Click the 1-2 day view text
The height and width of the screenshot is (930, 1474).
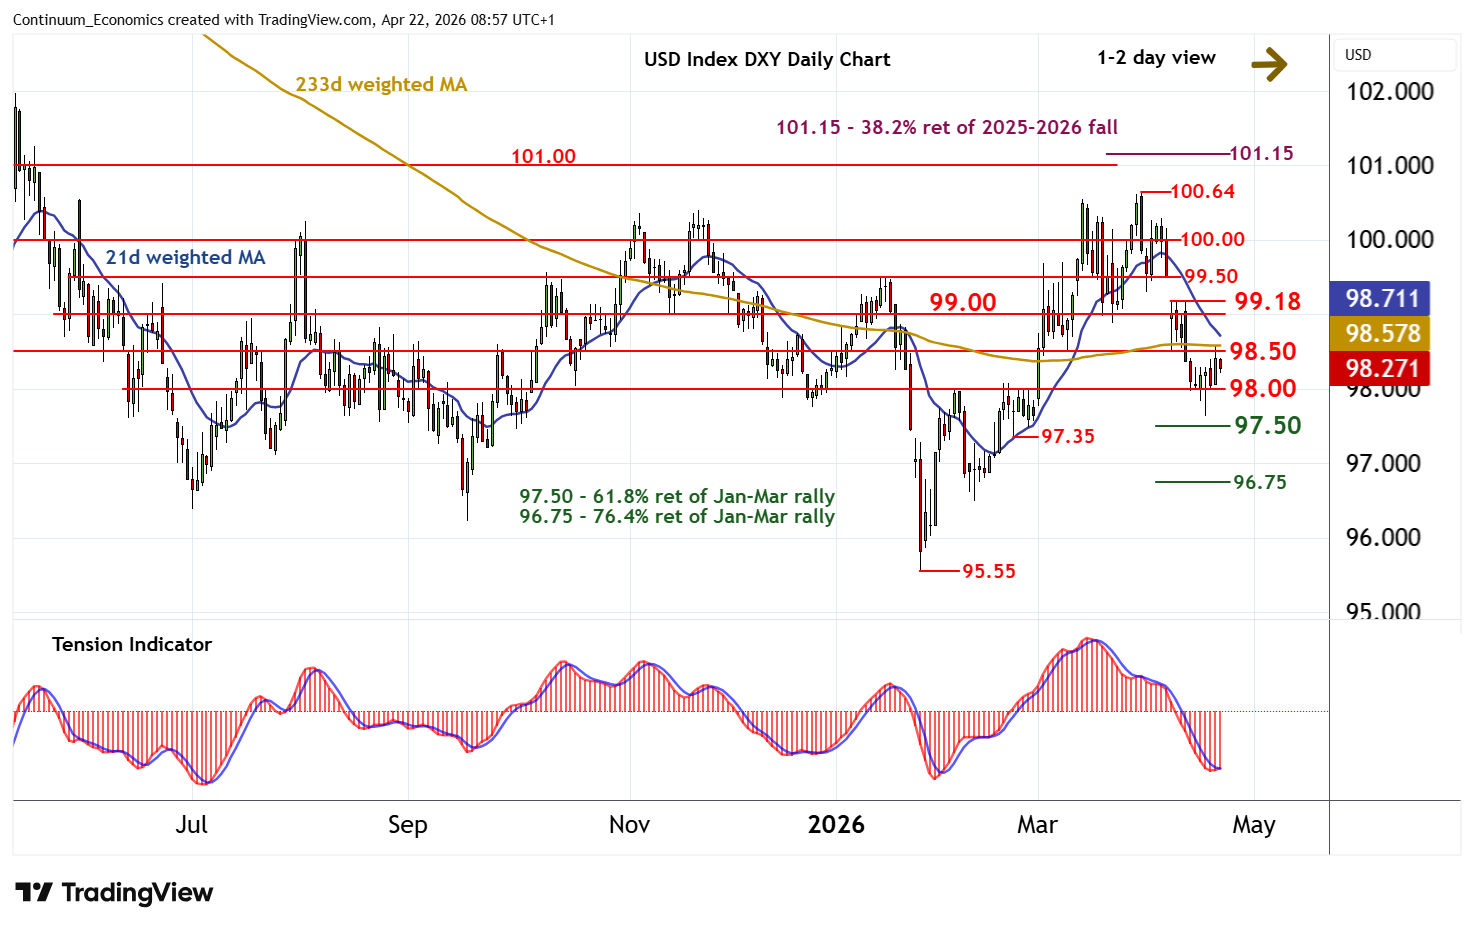[x=1156, y=58]
